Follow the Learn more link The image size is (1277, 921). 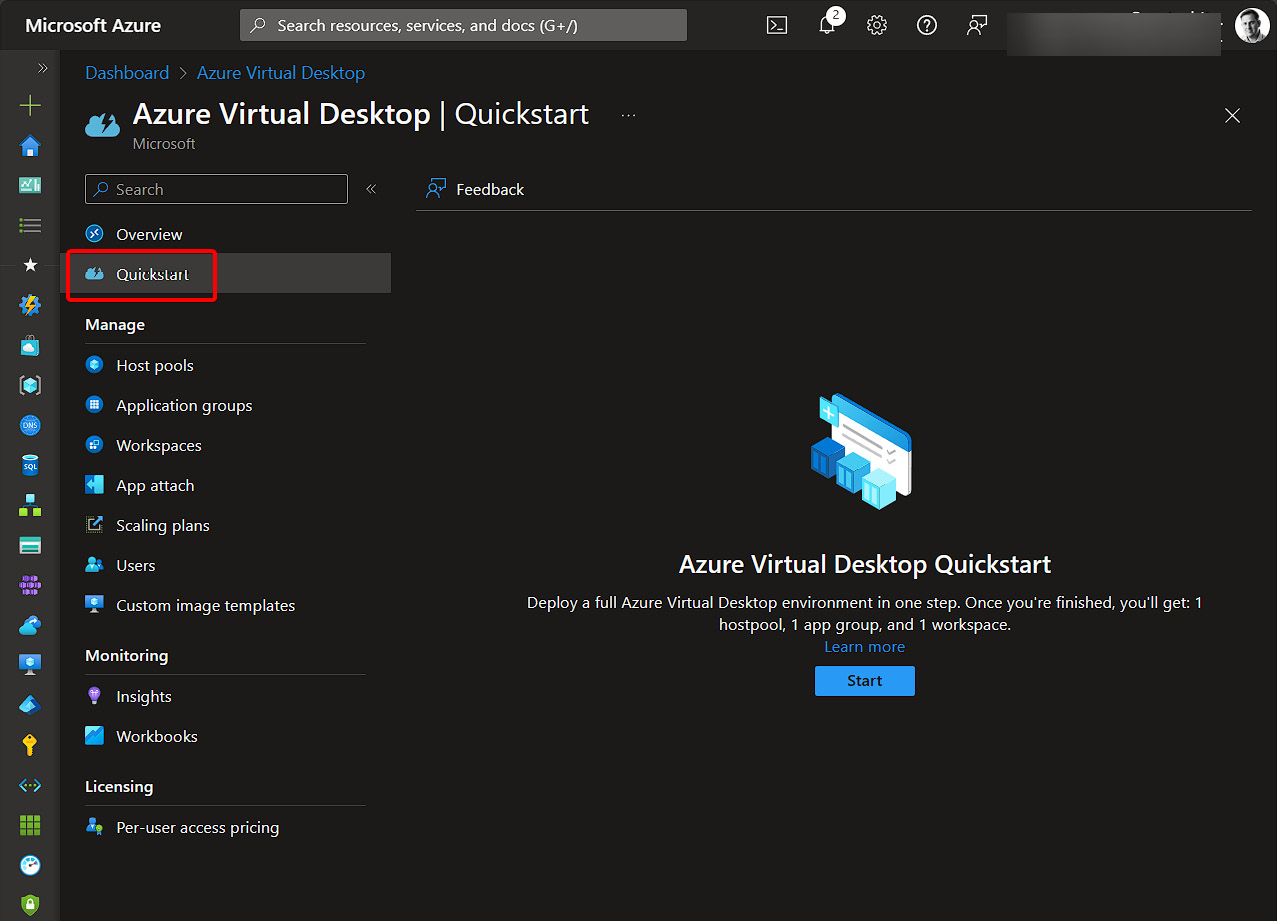click(x=865, y=647)
